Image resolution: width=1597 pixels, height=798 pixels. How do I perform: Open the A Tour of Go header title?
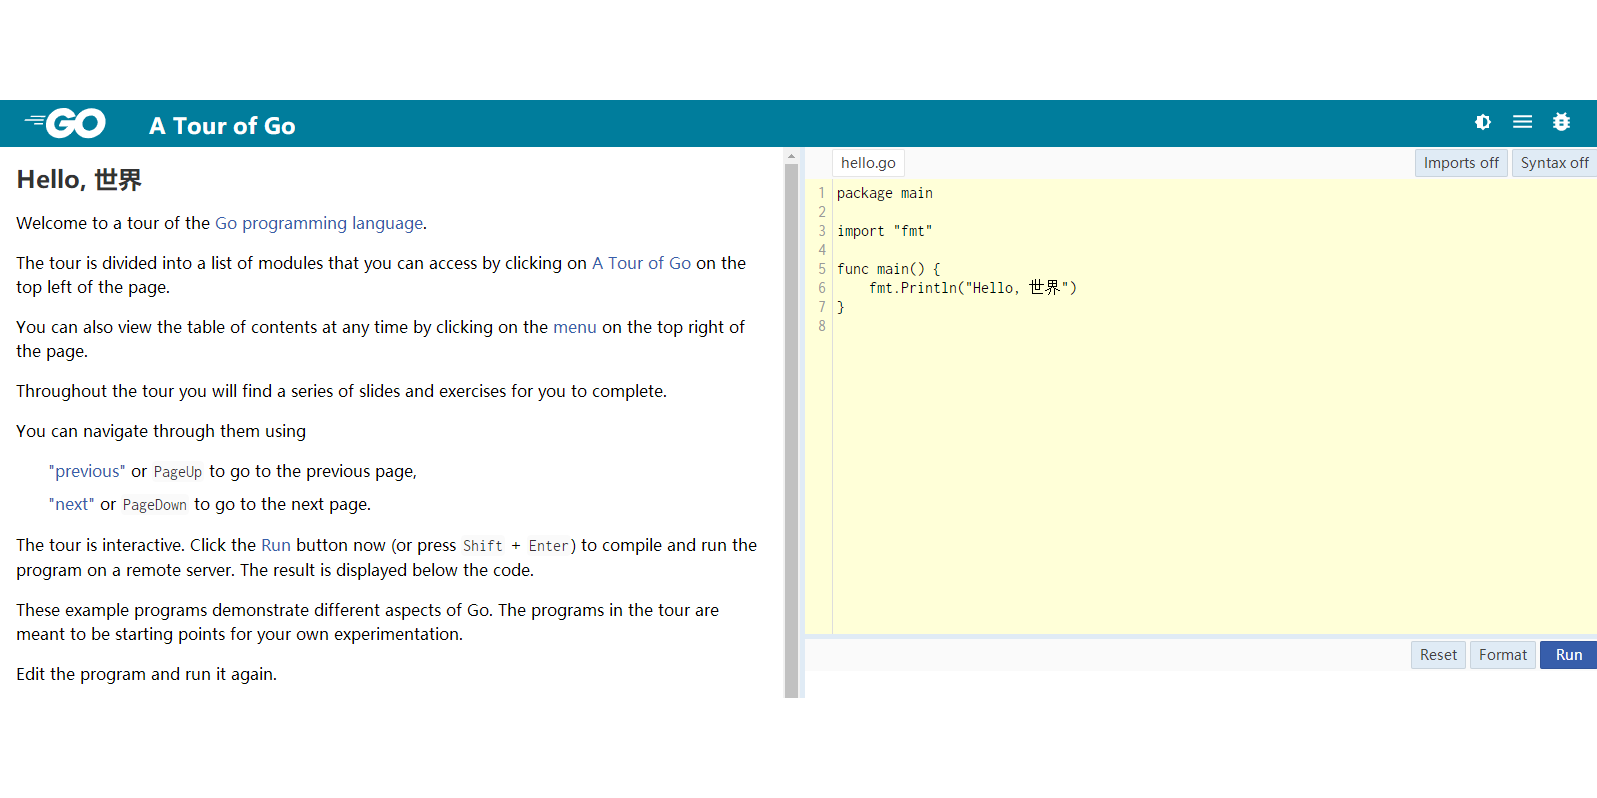coord(222,126)
